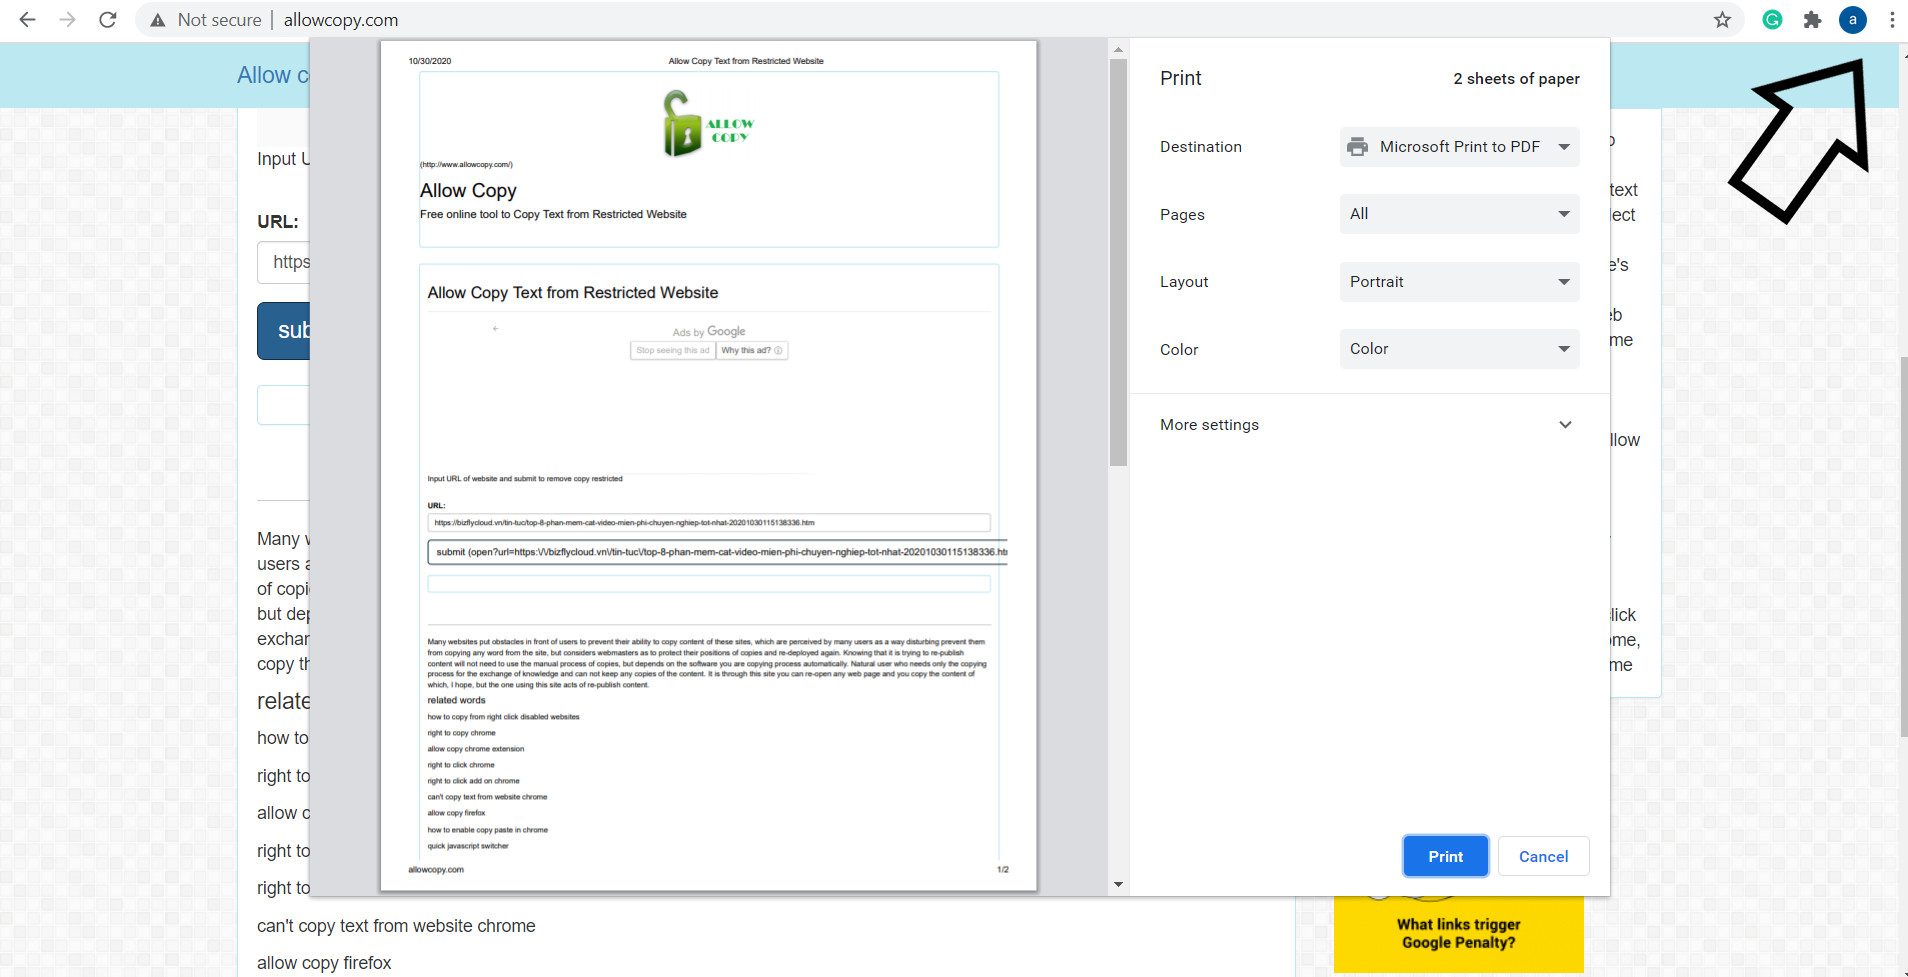This screenshot has height=977, width=1908.
Task: Bookmark this page with the star icon
Action: (x=1722, y=20)
